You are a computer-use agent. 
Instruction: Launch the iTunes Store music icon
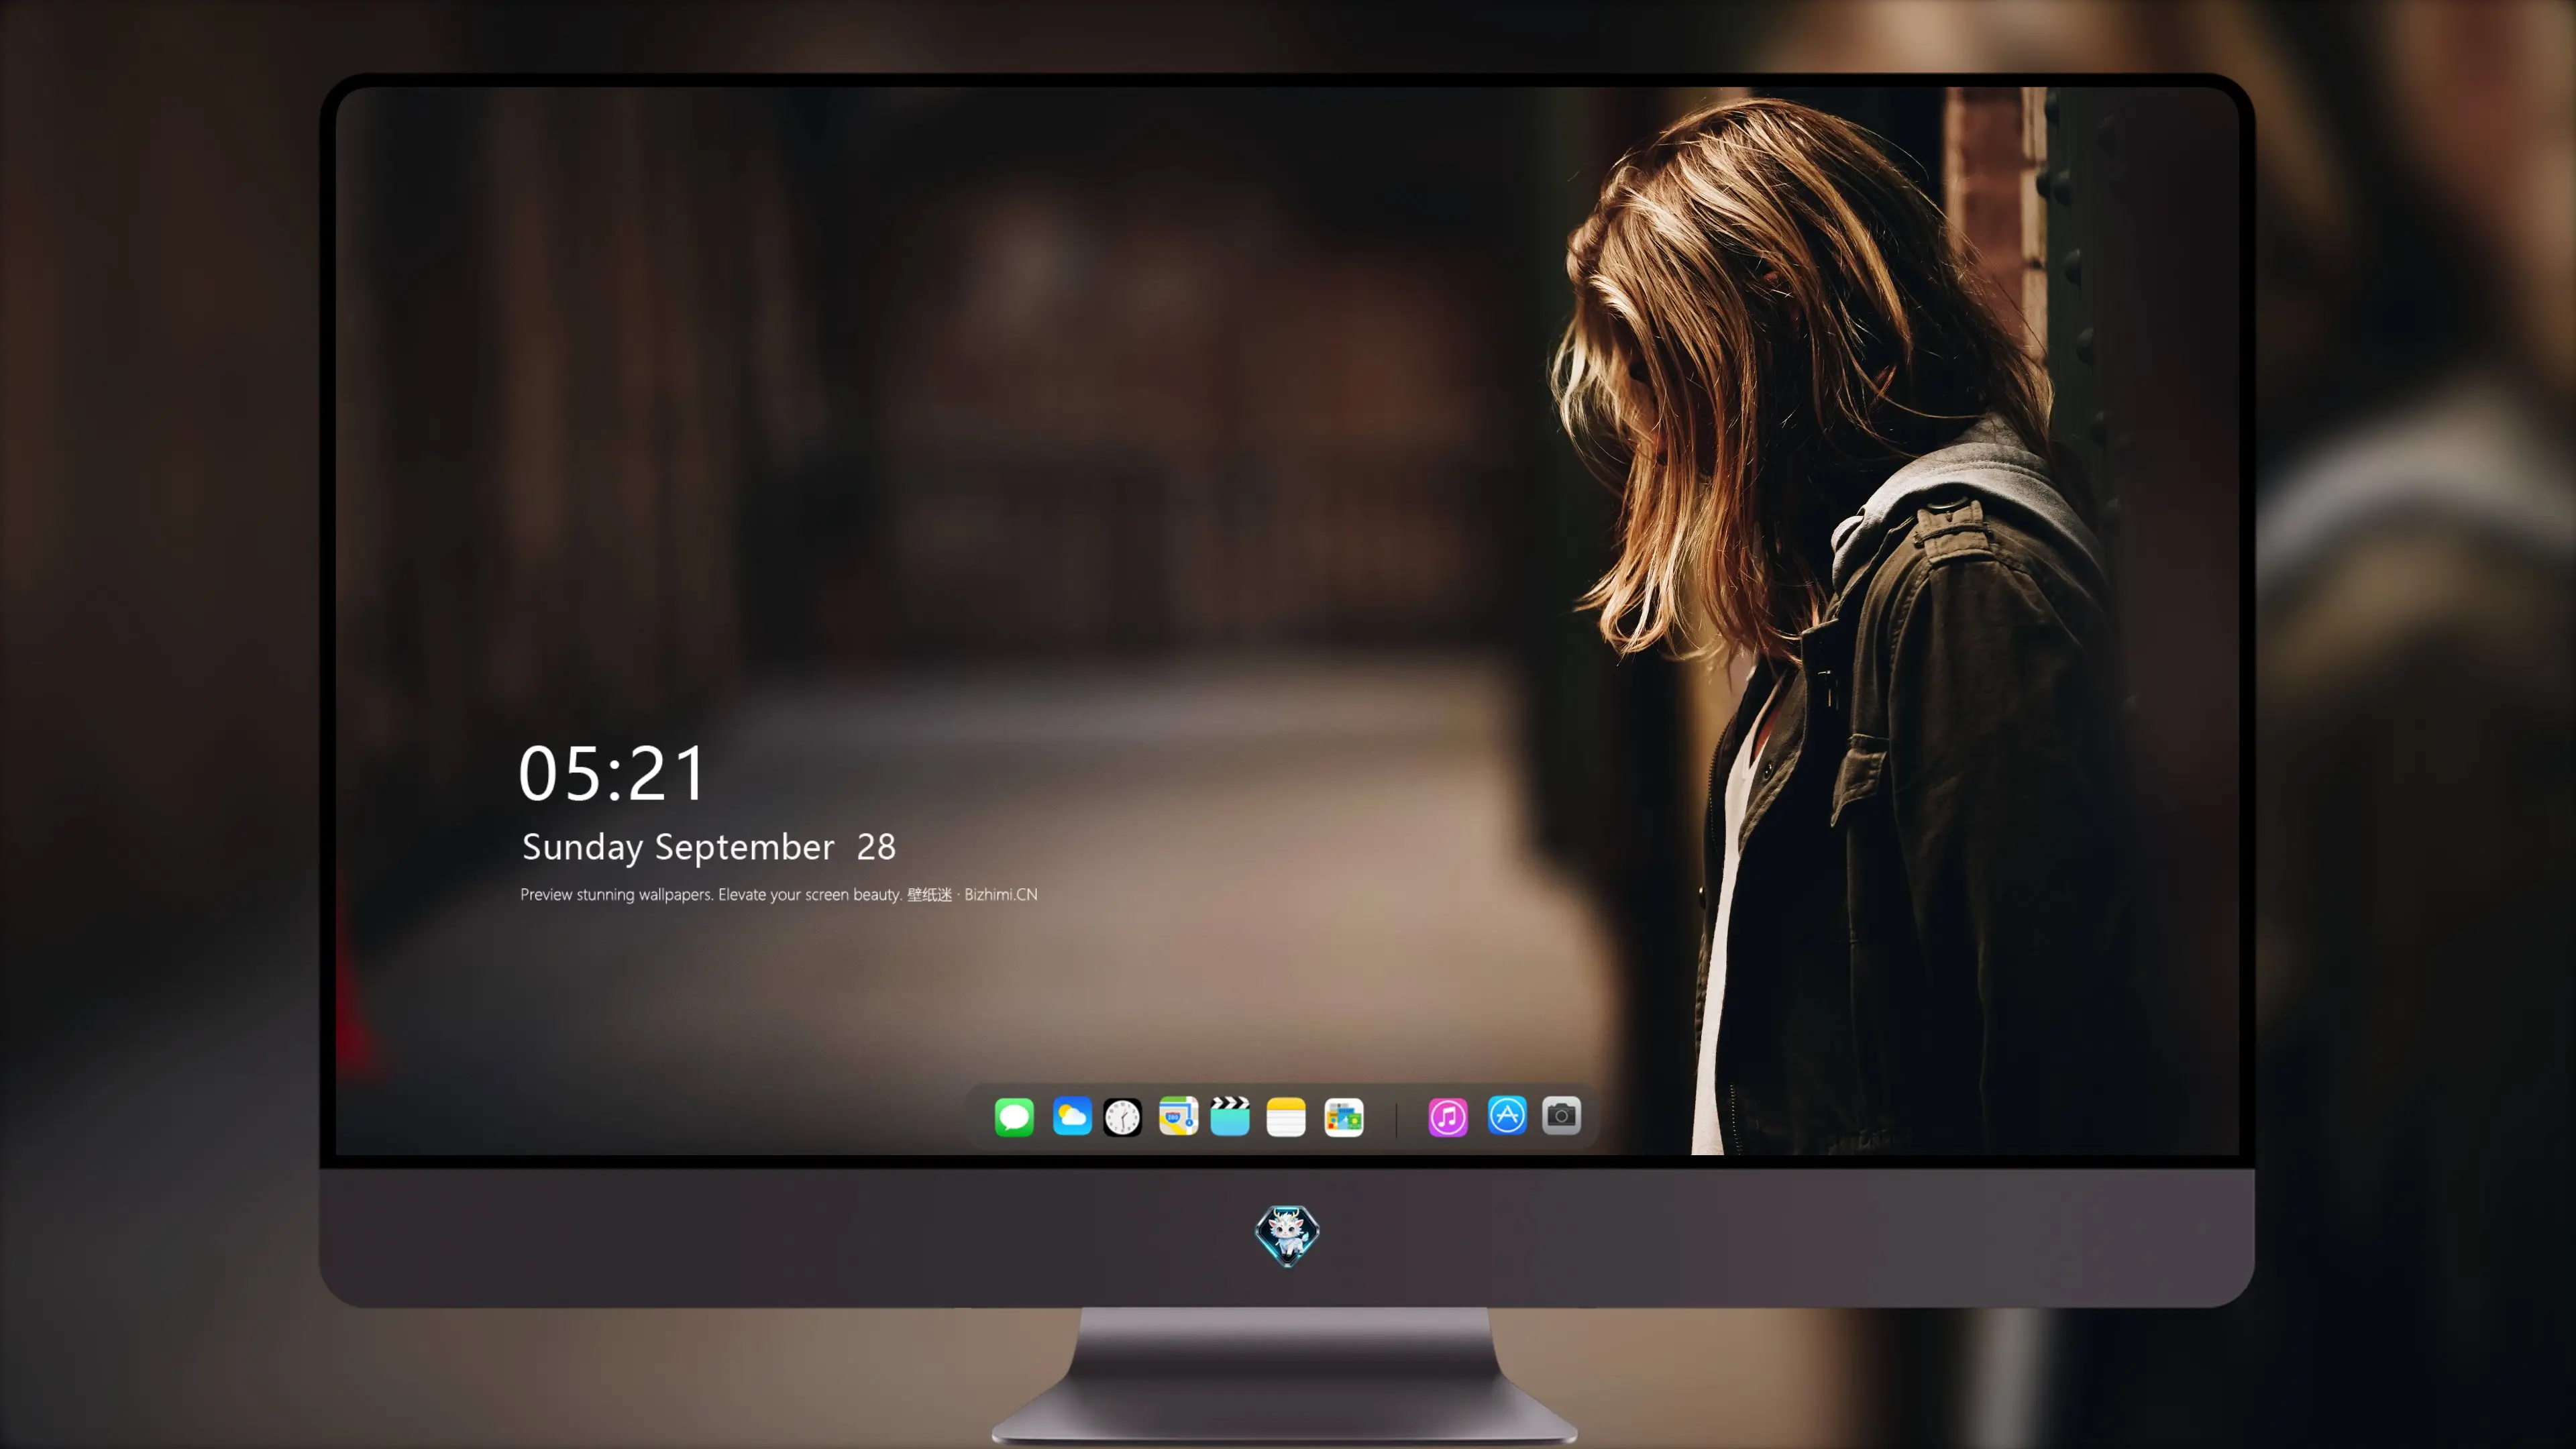click(1448, 1116)
